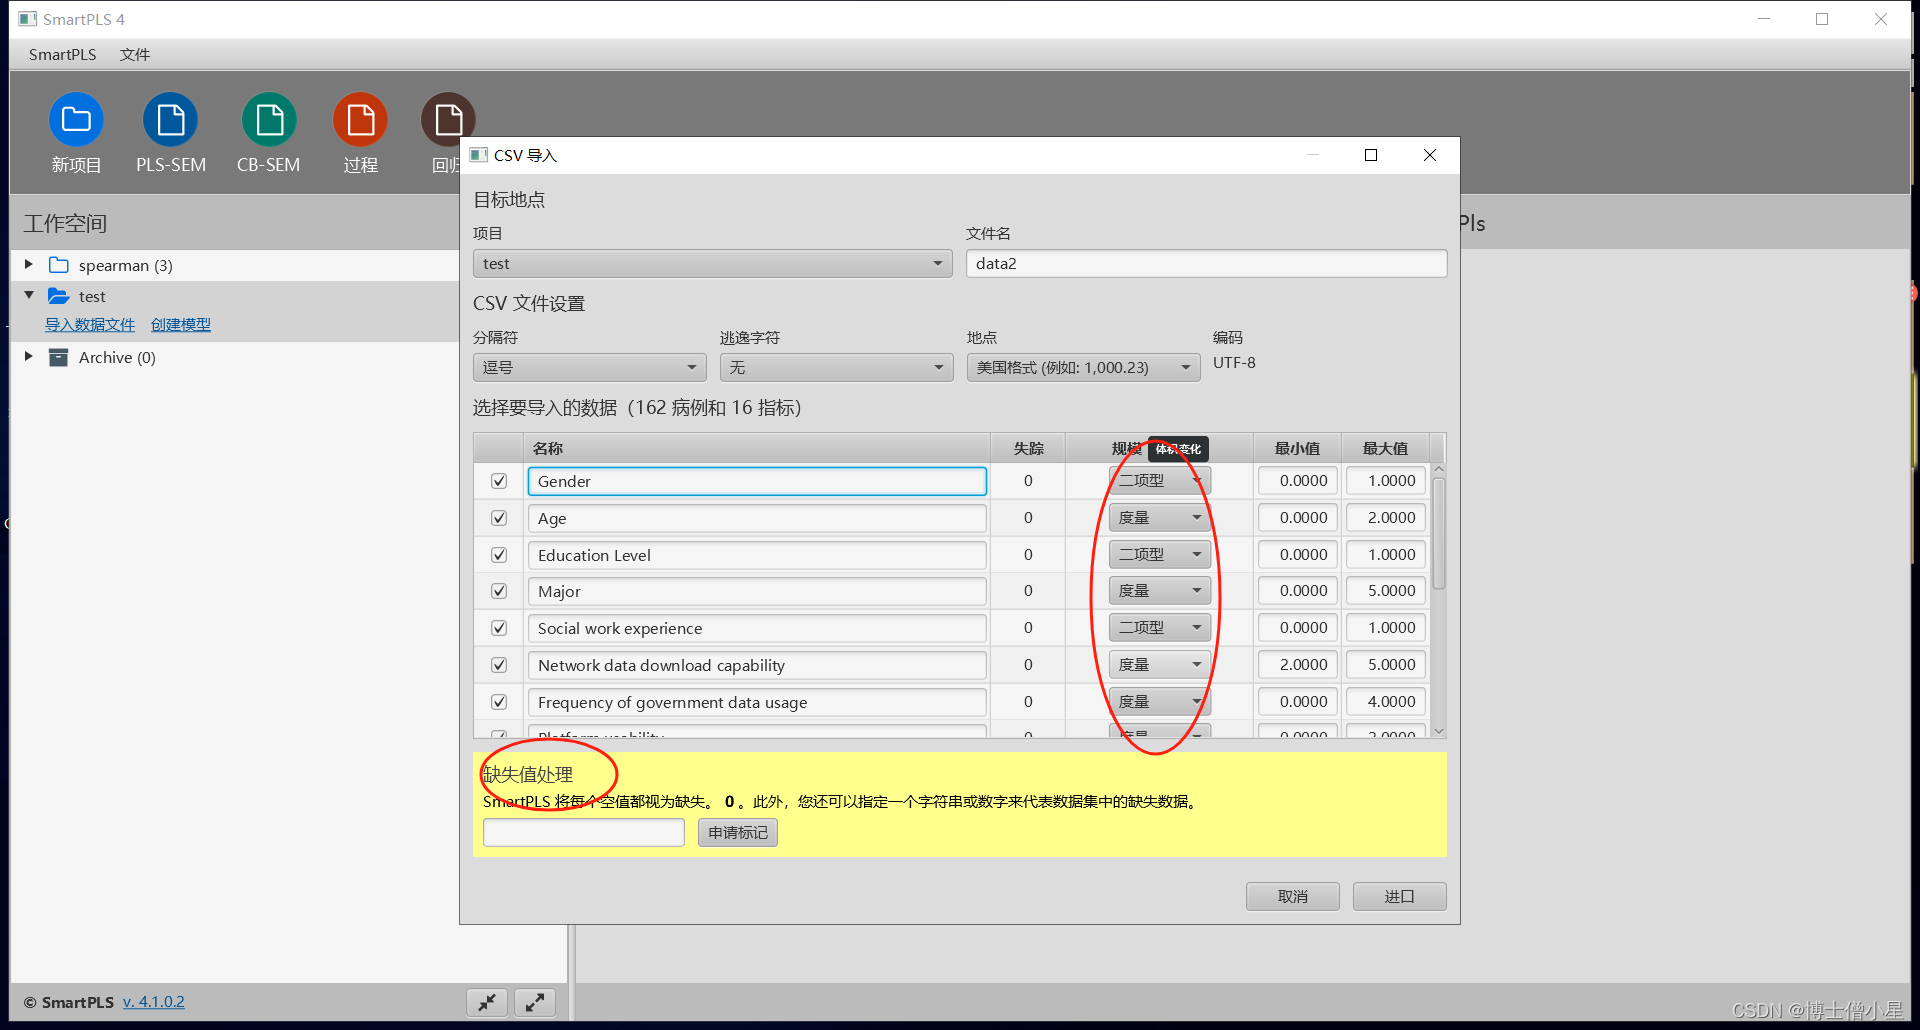Open the SmartPLS menu
1920x1030 pixels.
coord(61,54)
